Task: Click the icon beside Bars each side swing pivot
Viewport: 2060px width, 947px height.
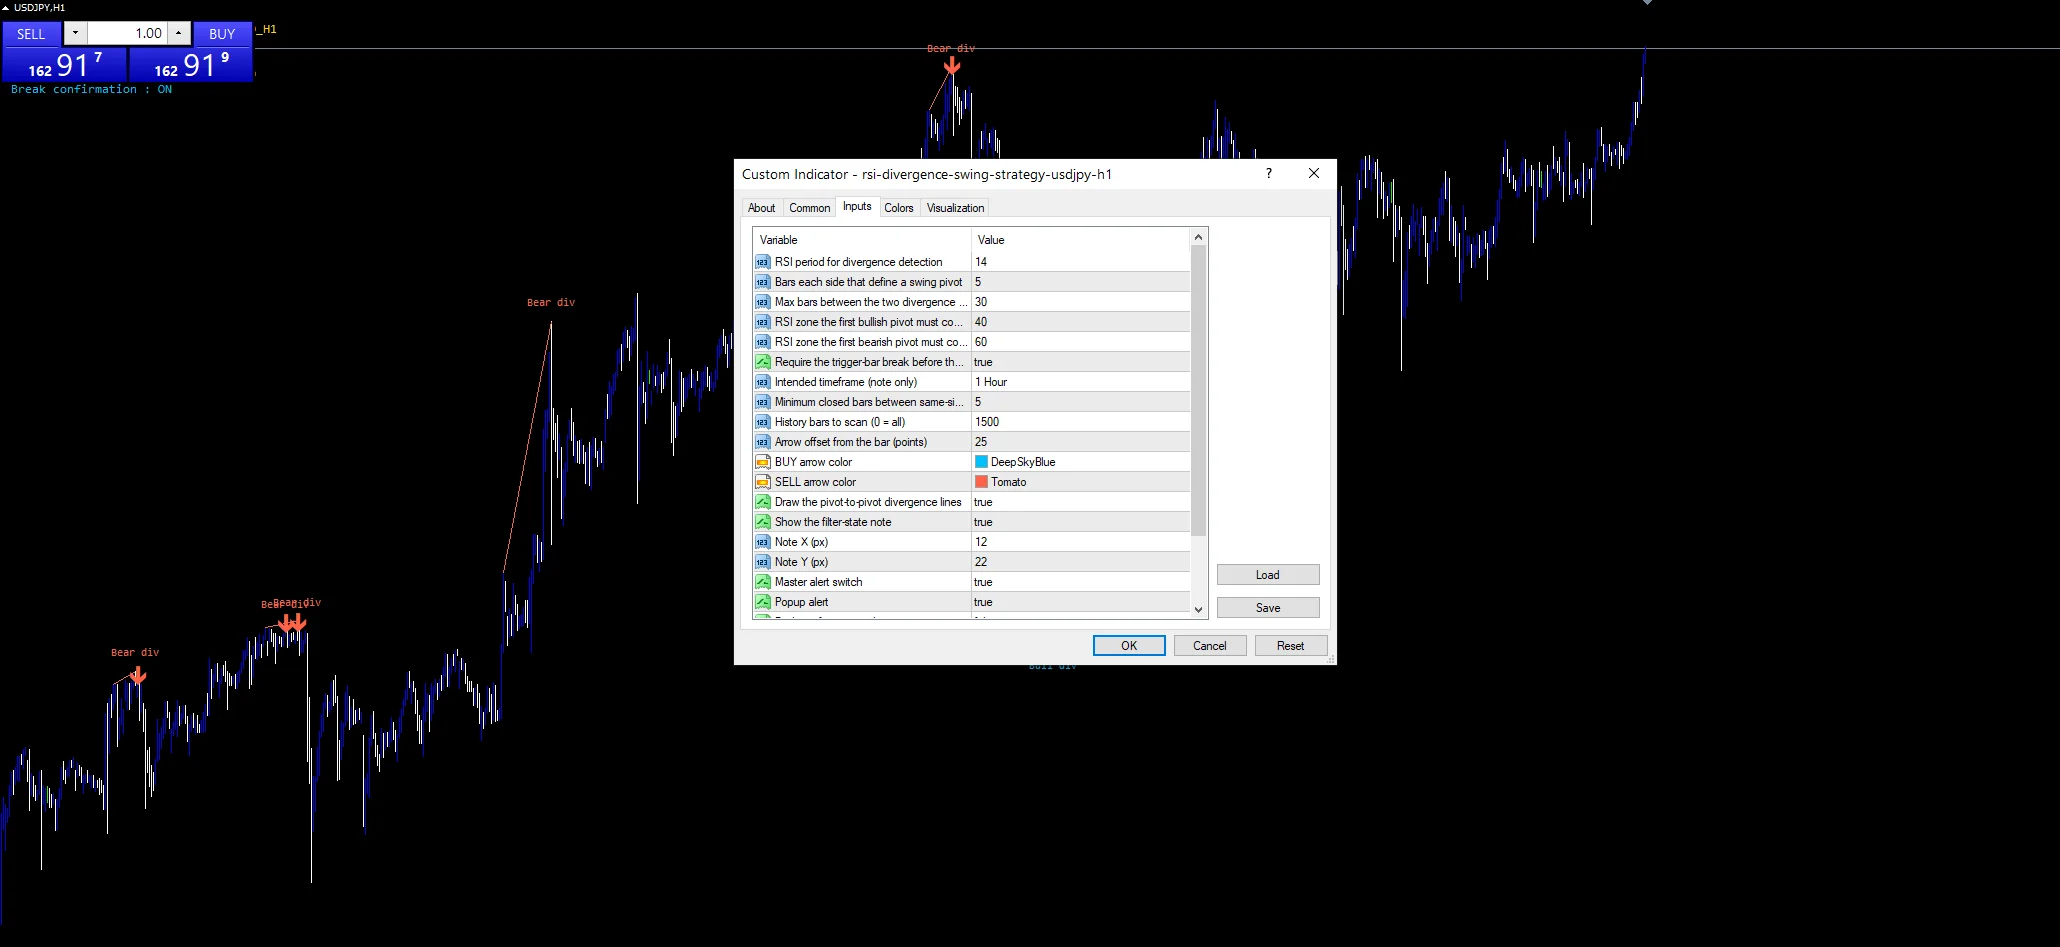Action: tap(762, 282)
